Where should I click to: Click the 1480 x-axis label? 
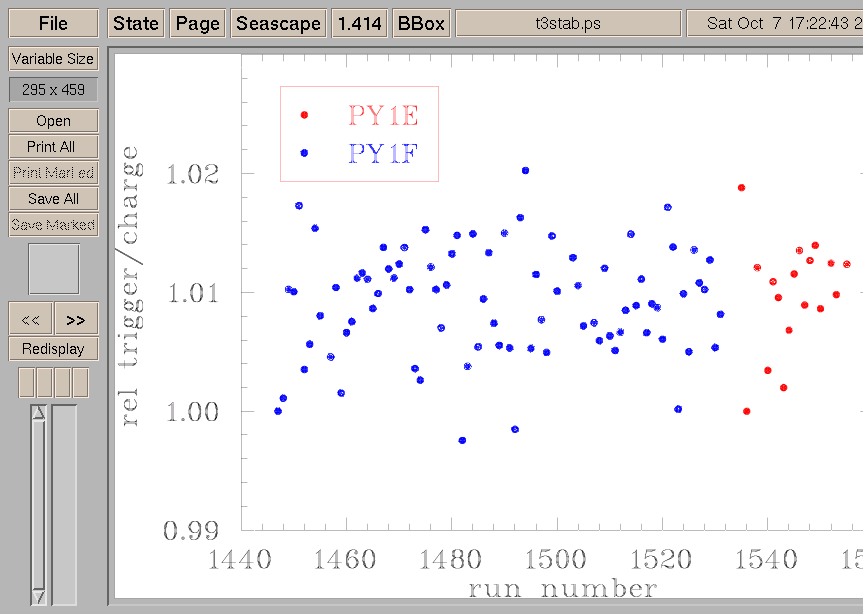pos(450,560)
